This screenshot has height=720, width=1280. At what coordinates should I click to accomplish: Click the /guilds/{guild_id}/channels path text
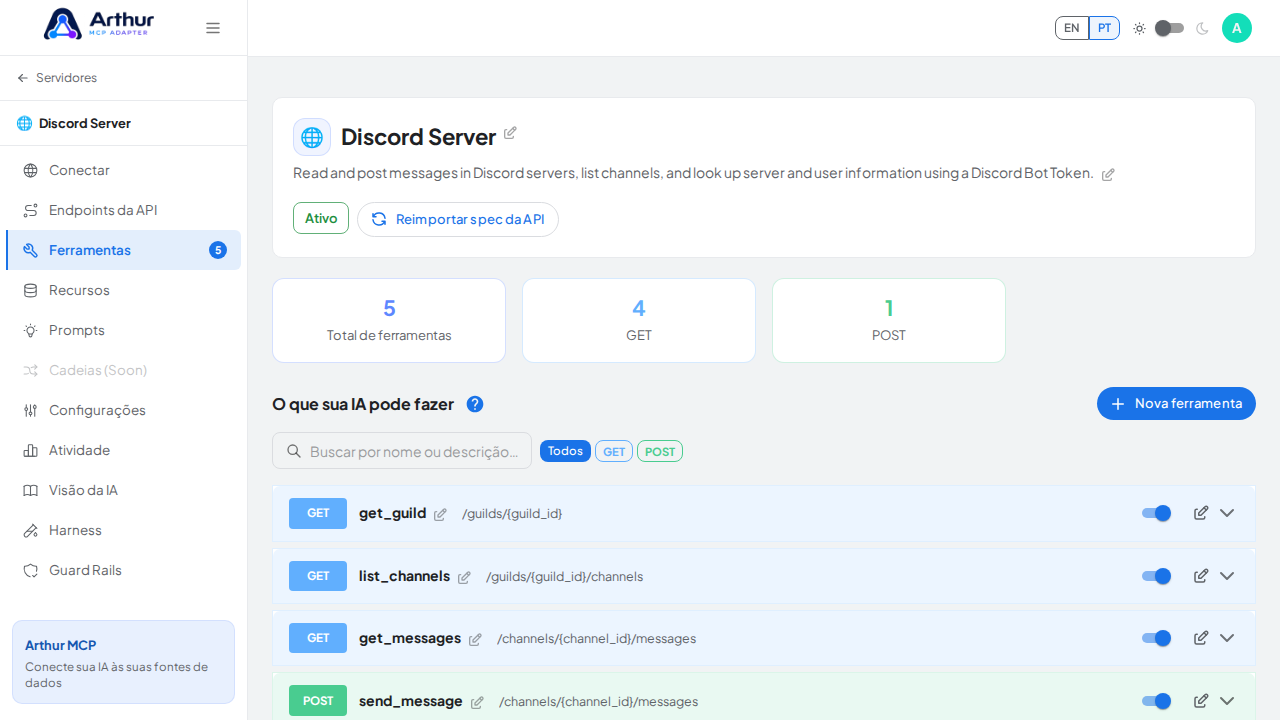(564, 577)
